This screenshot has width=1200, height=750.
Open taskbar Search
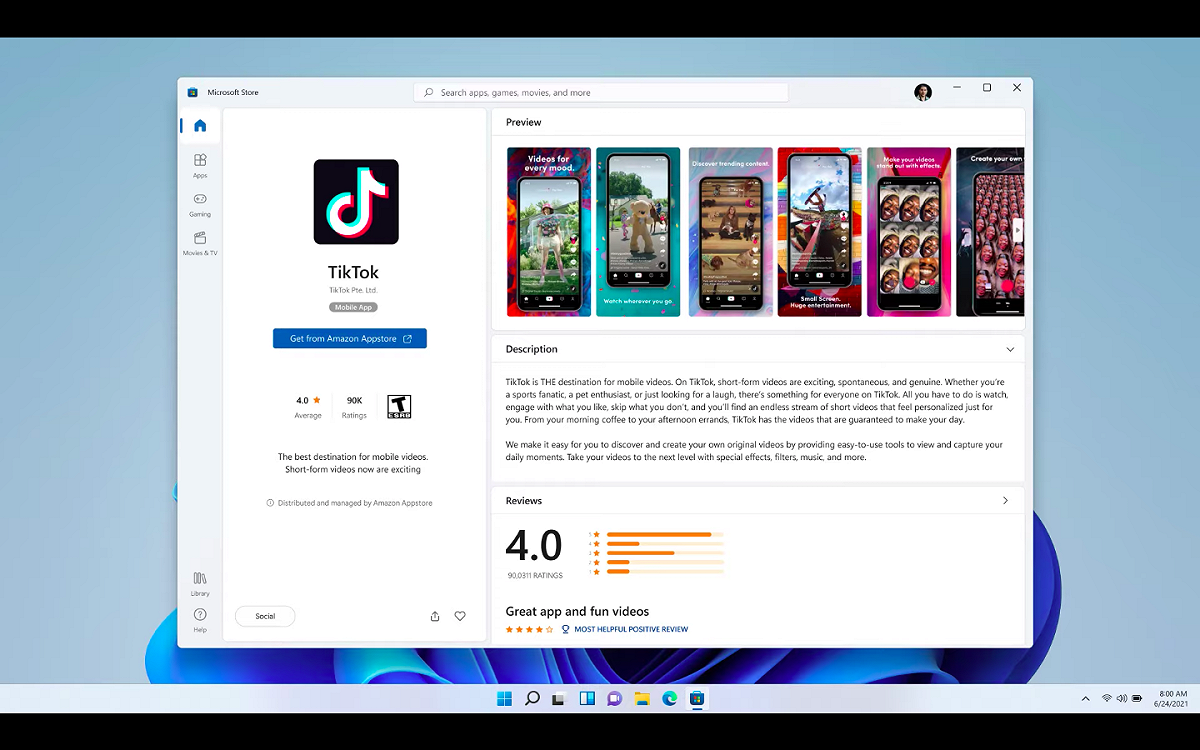[x=532, y=698]
